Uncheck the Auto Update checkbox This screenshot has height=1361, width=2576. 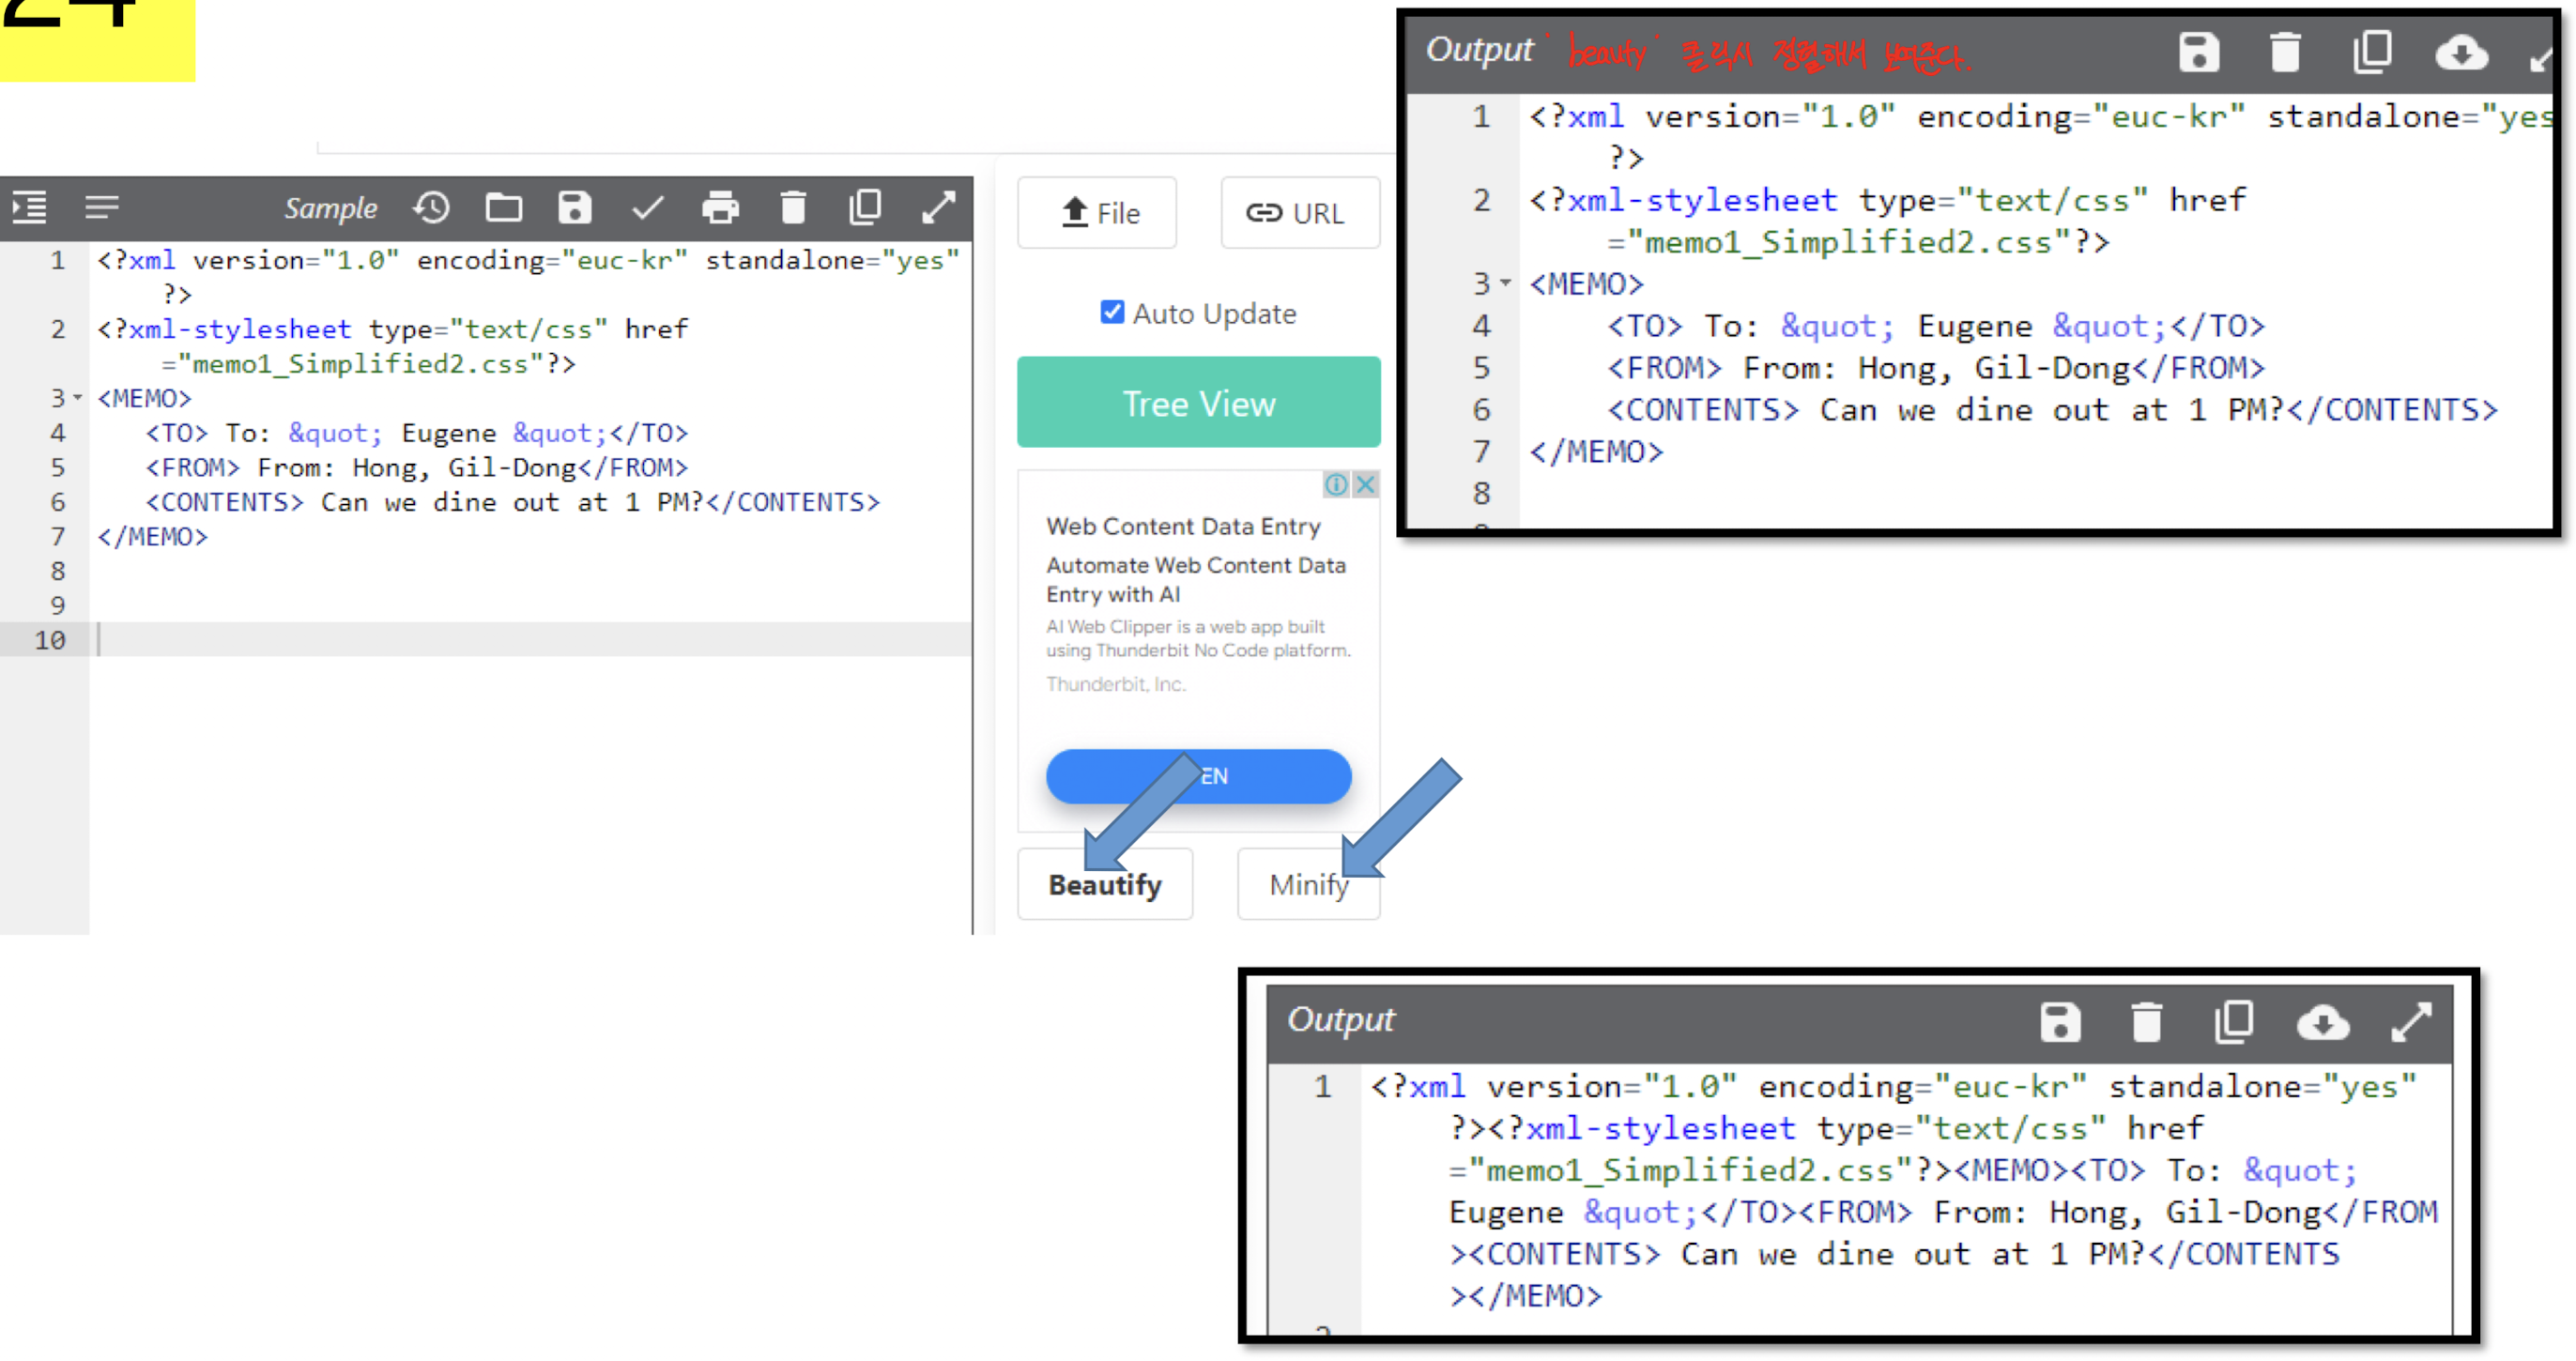point(1112,312)
